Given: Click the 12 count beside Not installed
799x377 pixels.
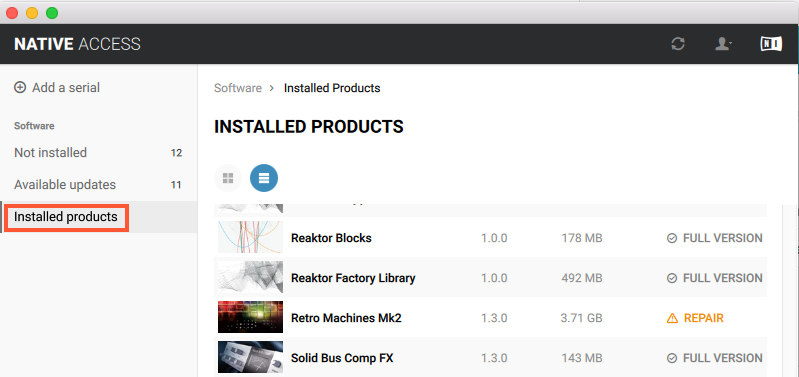Looking at the screenshot, I should coord(176,153).
